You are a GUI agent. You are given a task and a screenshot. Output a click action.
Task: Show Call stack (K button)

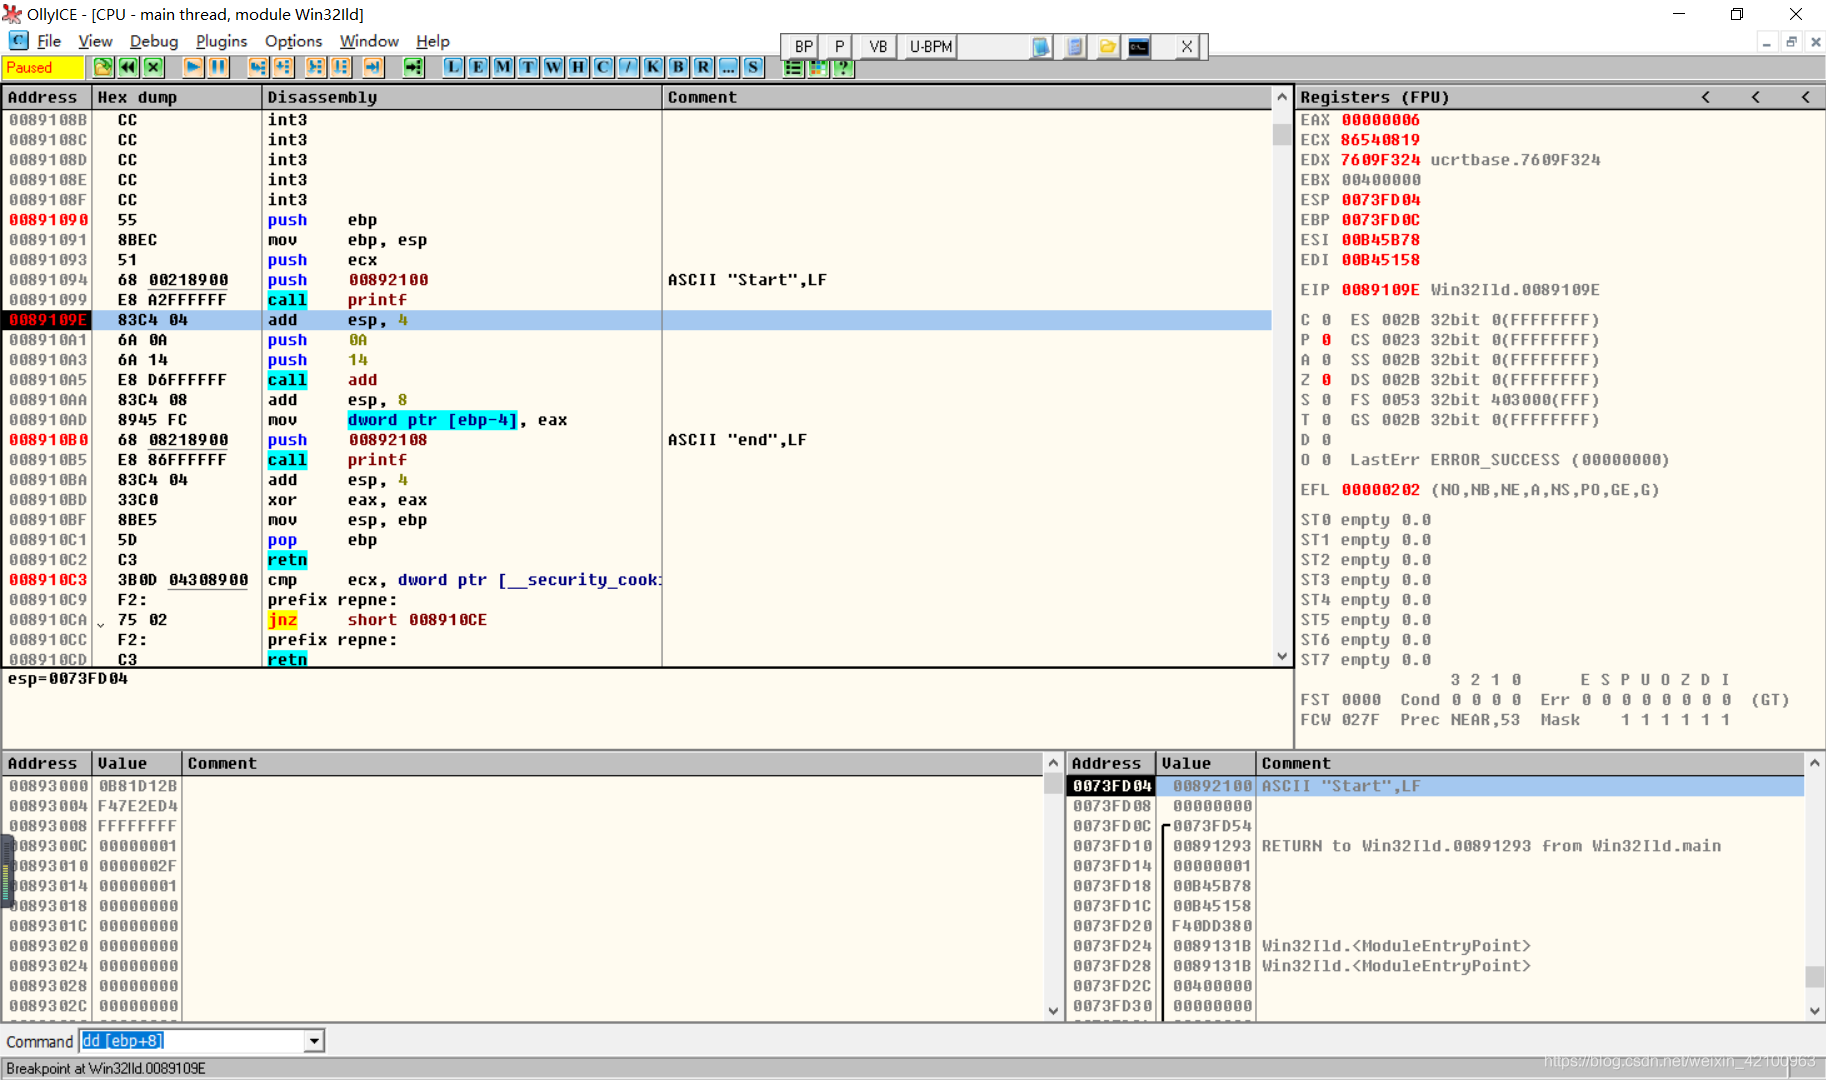click(653, 67)
